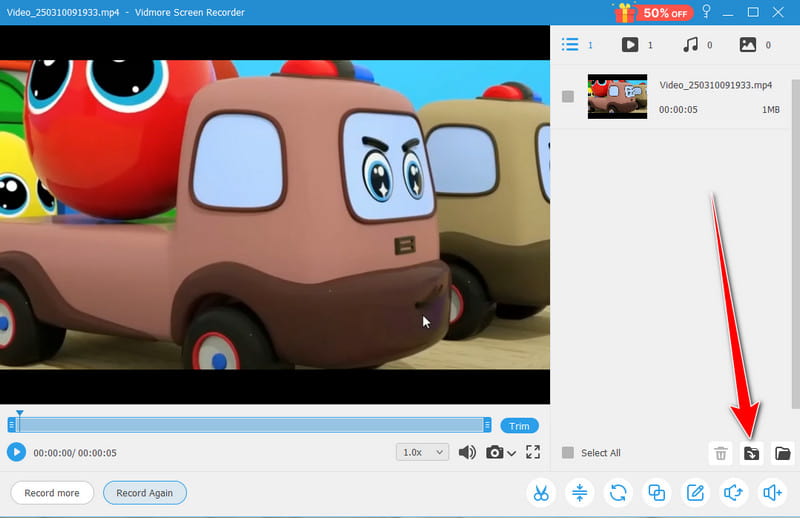Image resolution: width=800 pixels, height=518 pixels.
Task: Click the video preview area
Action: pos(275,215)
